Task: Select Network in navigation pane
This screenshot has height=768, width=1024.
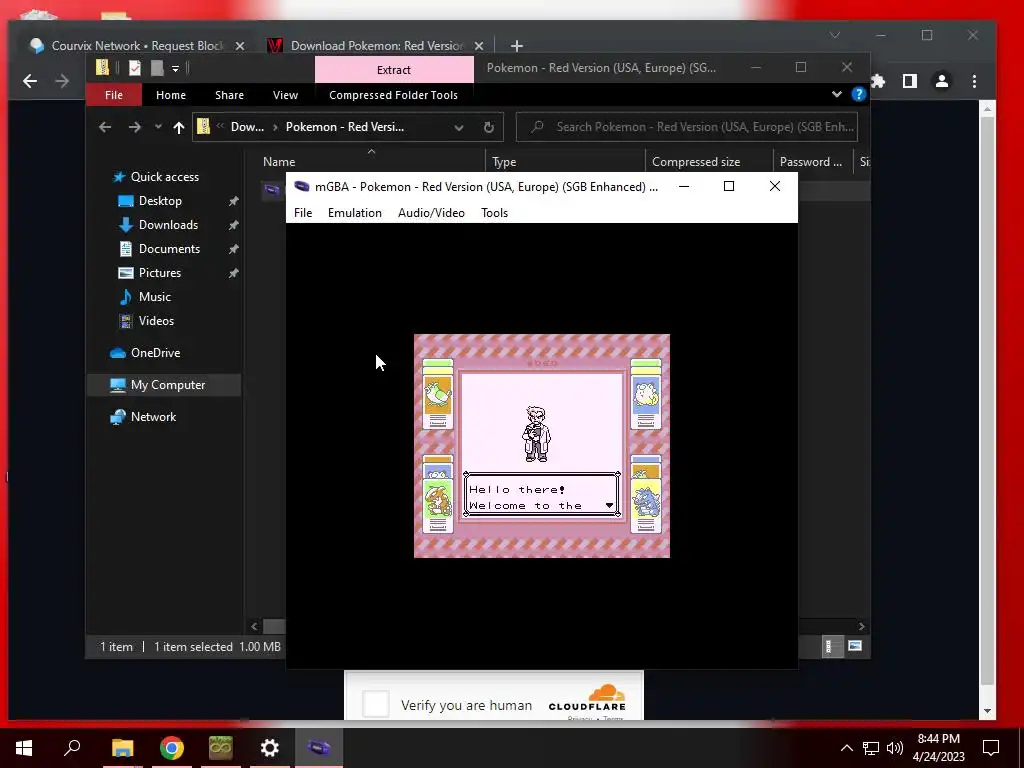Action: coord(153,417)
